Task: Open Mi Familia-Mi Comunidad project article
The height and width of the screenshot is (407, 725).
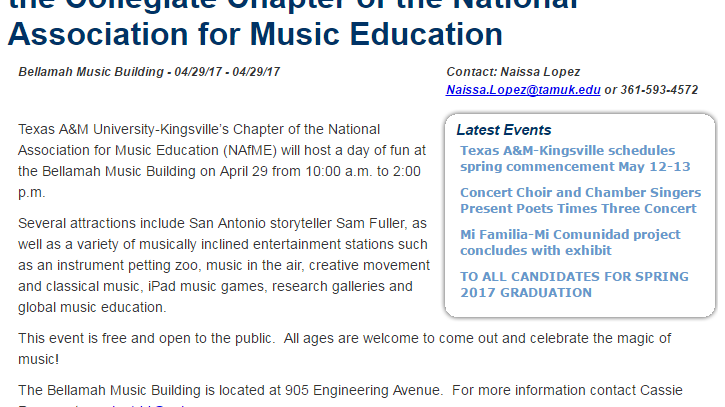Action: pos(570,242)
